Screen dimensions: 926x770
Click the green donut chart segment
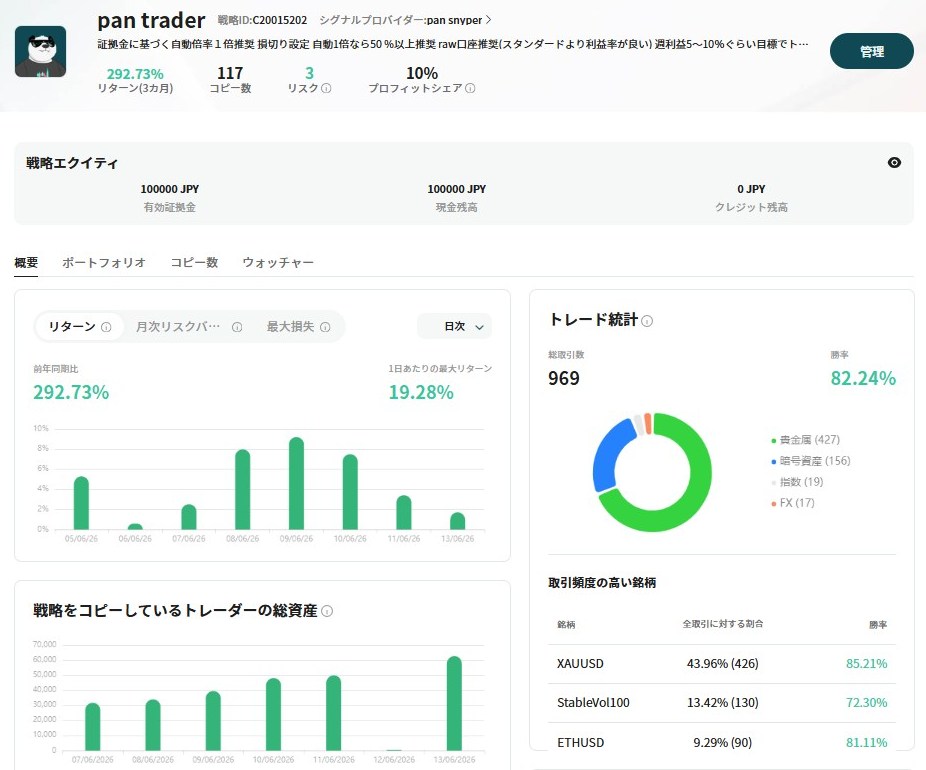pos(694,502)
